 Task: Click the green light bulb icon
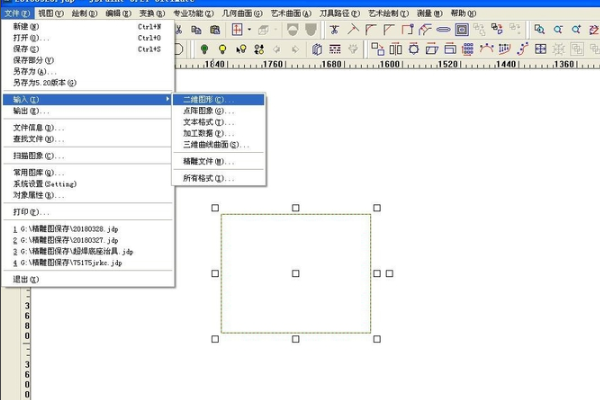(205, 48)
